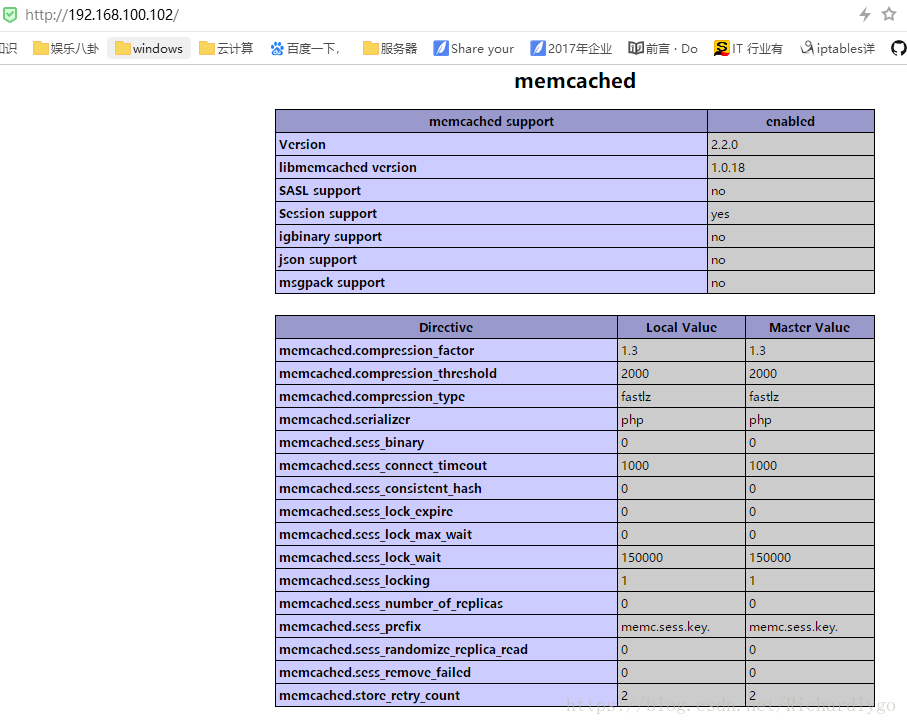Click memcached.compression_threshold local value 2000
This screenshot has width=907, height=725.
pyautogui.click(x=635, y=374)
